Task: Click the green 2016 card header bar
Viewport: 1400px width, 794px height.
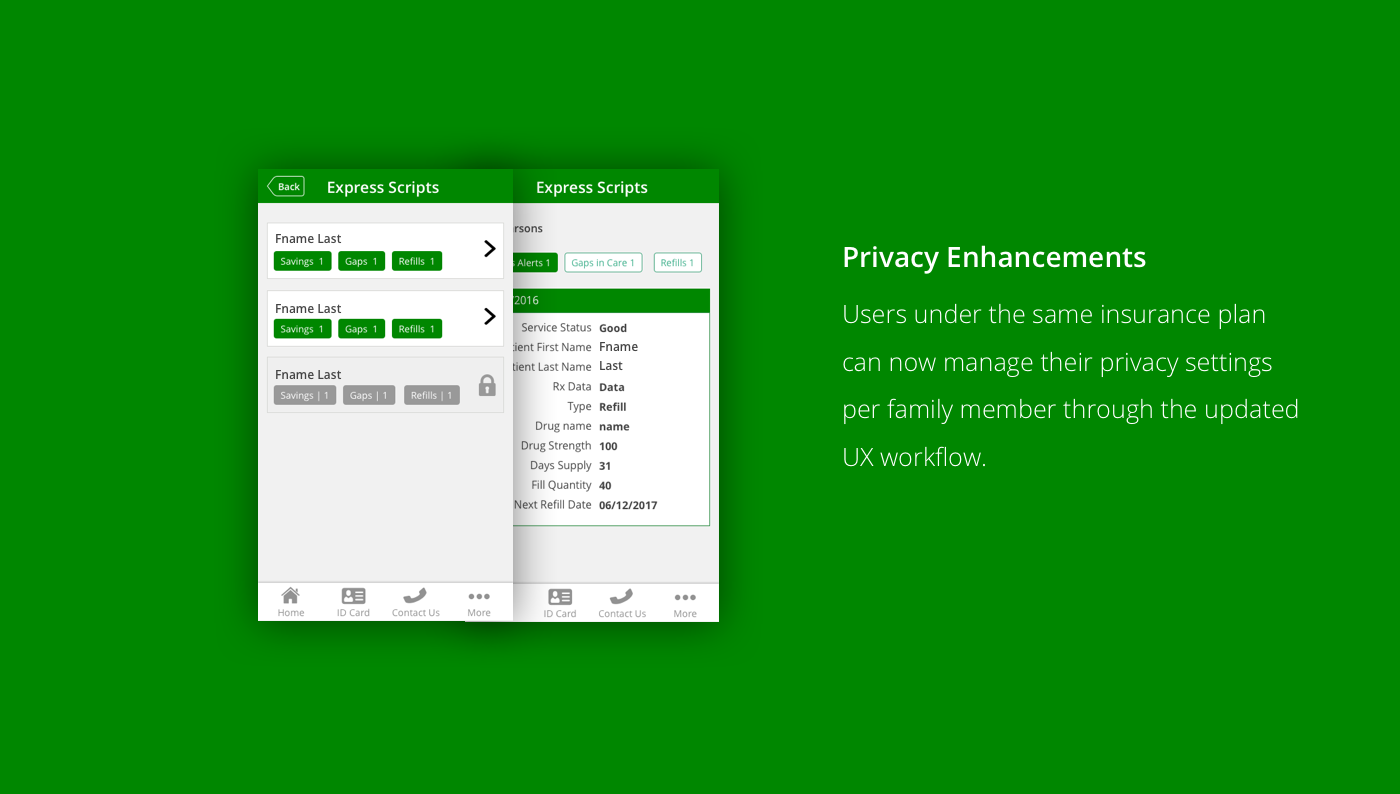Action: [611, 300]
